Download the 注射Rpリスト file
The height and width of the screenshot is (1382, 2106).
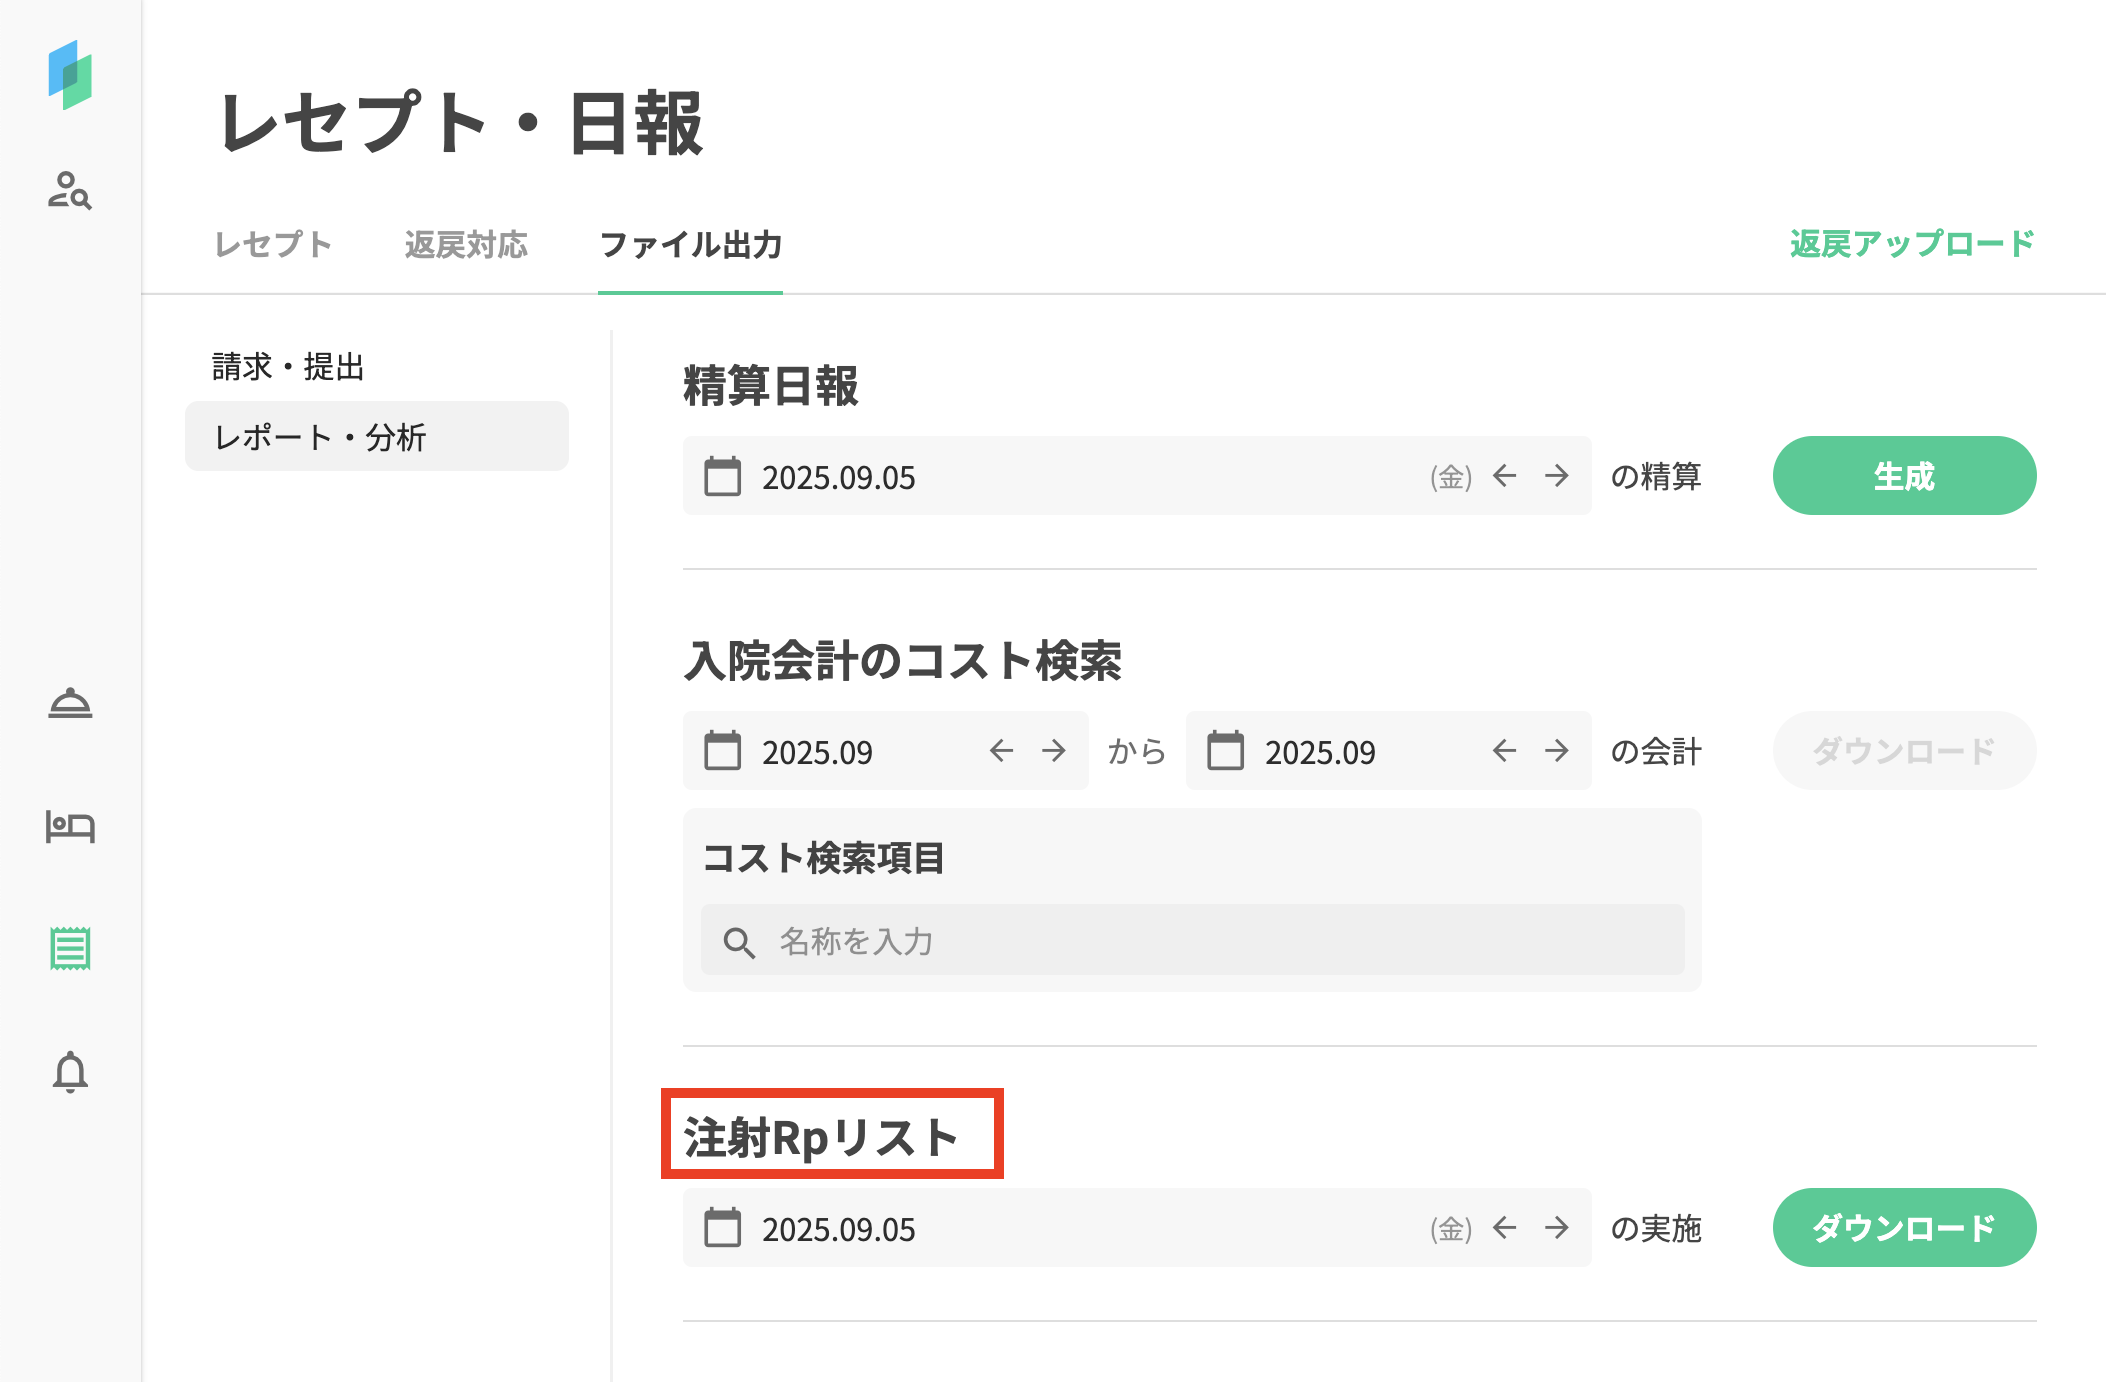1904,1228
